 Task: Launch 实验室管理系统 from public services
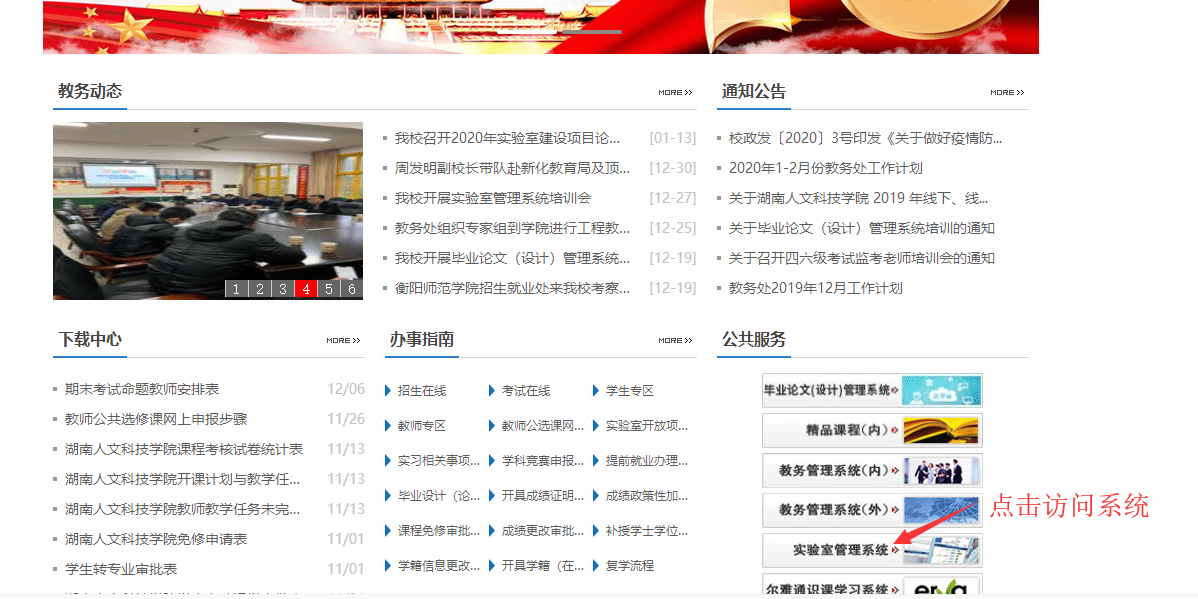click(x=871, y=550)
